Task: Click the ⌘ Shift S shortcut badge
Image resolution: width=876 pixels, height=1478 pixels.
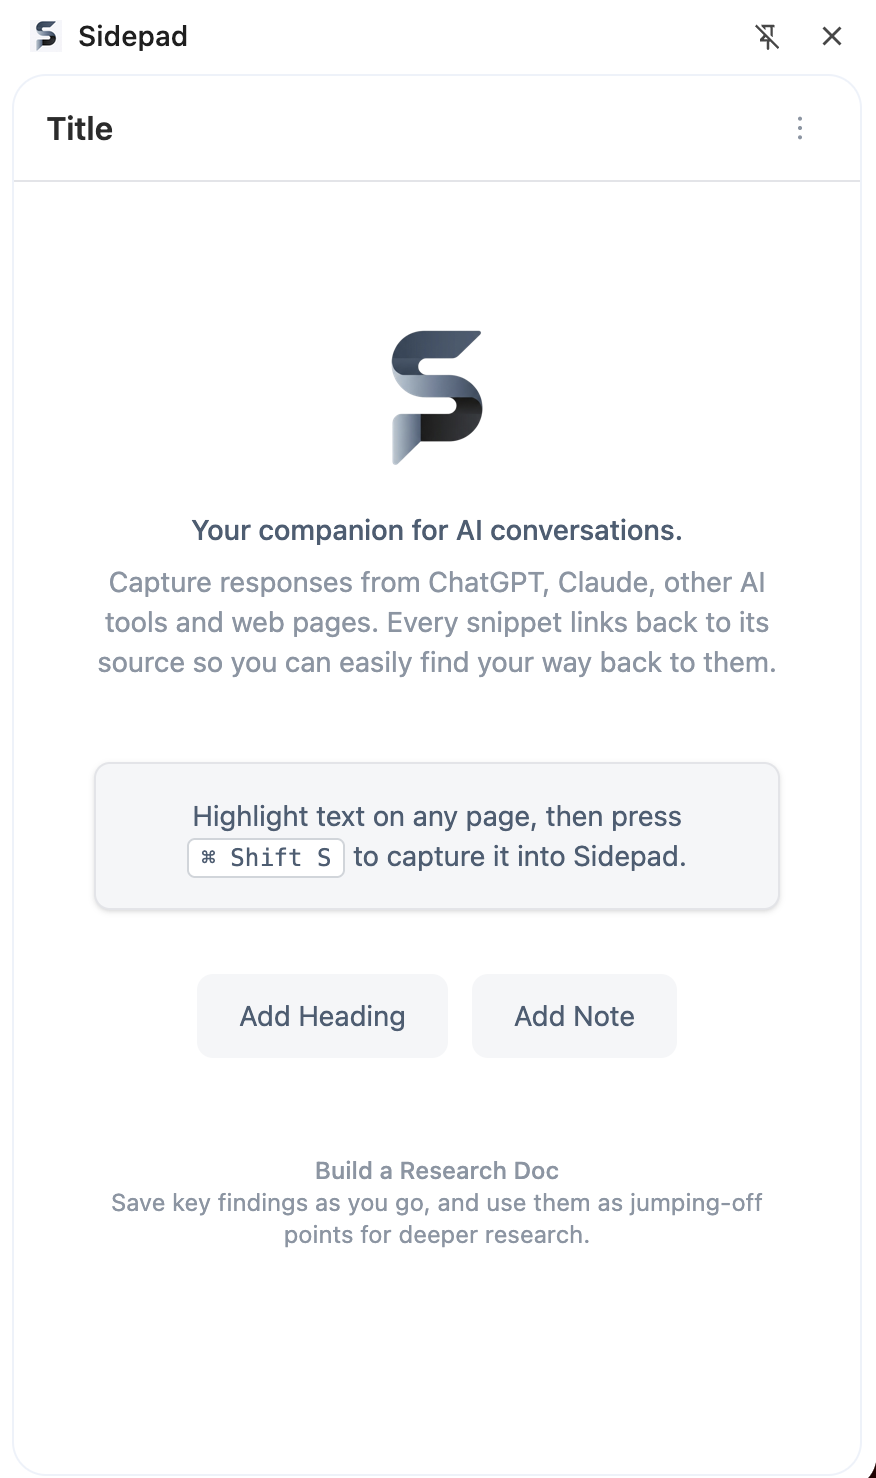Action: [x=266, y=858]
